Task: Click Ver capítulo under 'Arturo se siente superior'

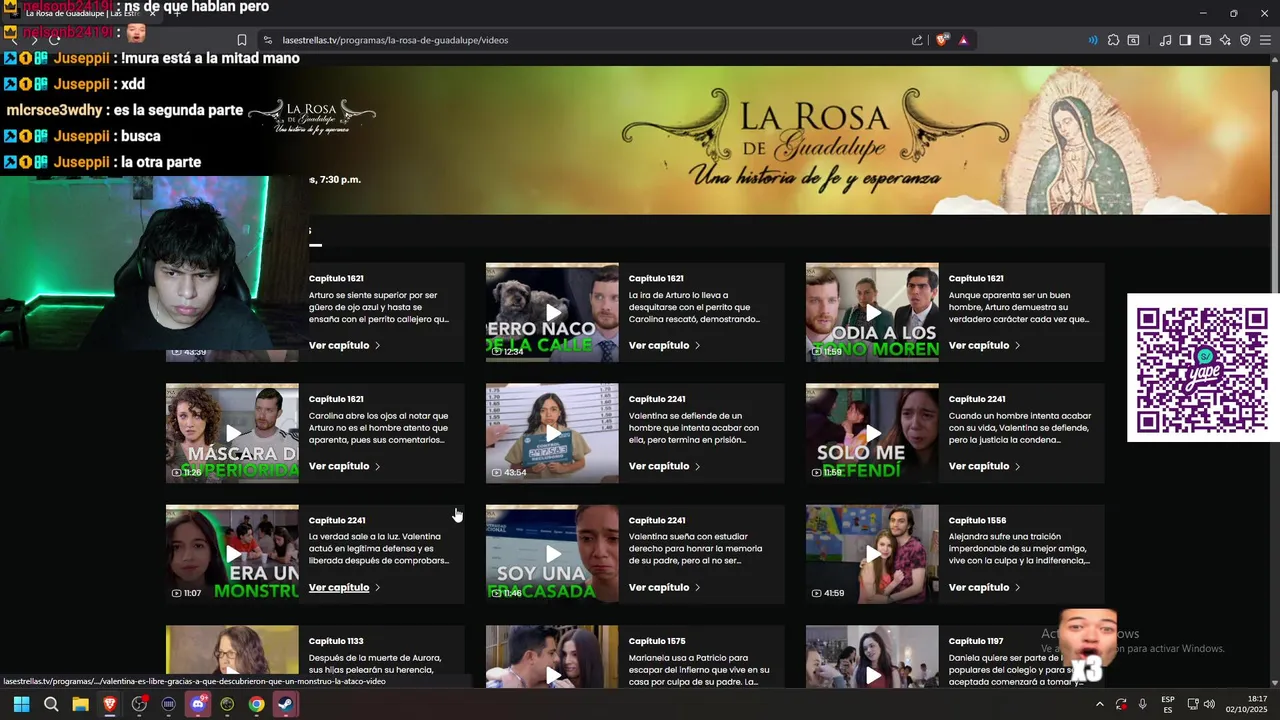Action: click(339, 345)
